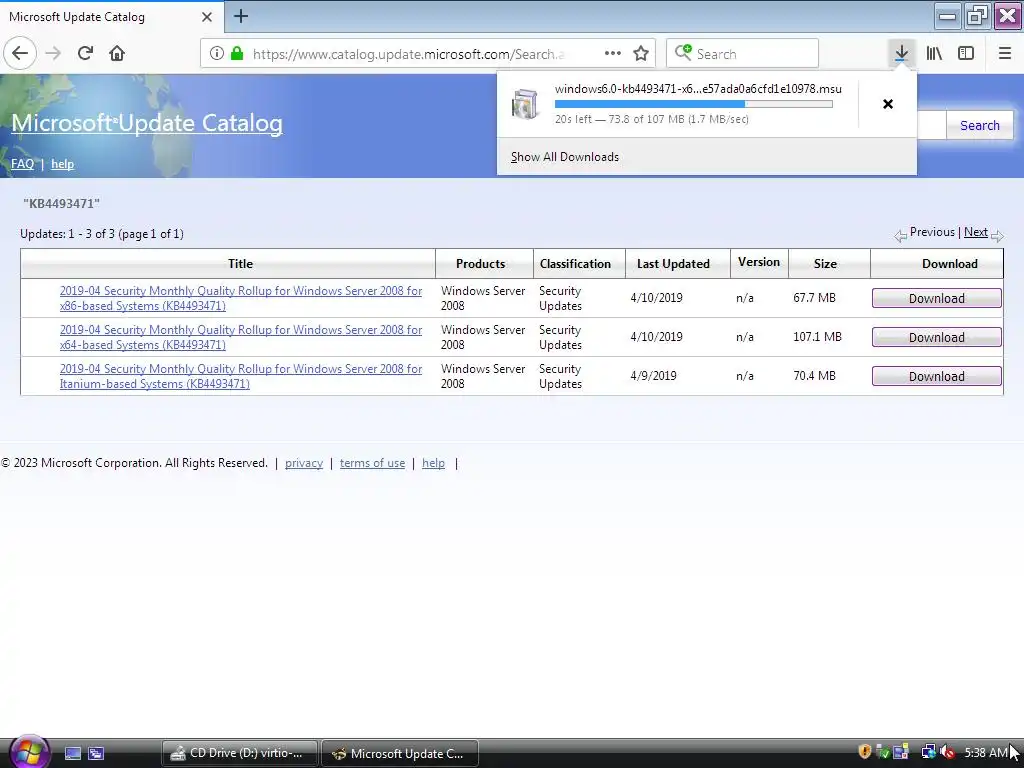Viewport: 1024px width, 768px height.
Task: Bookmark this page with the star
Action: click(641, 54)
